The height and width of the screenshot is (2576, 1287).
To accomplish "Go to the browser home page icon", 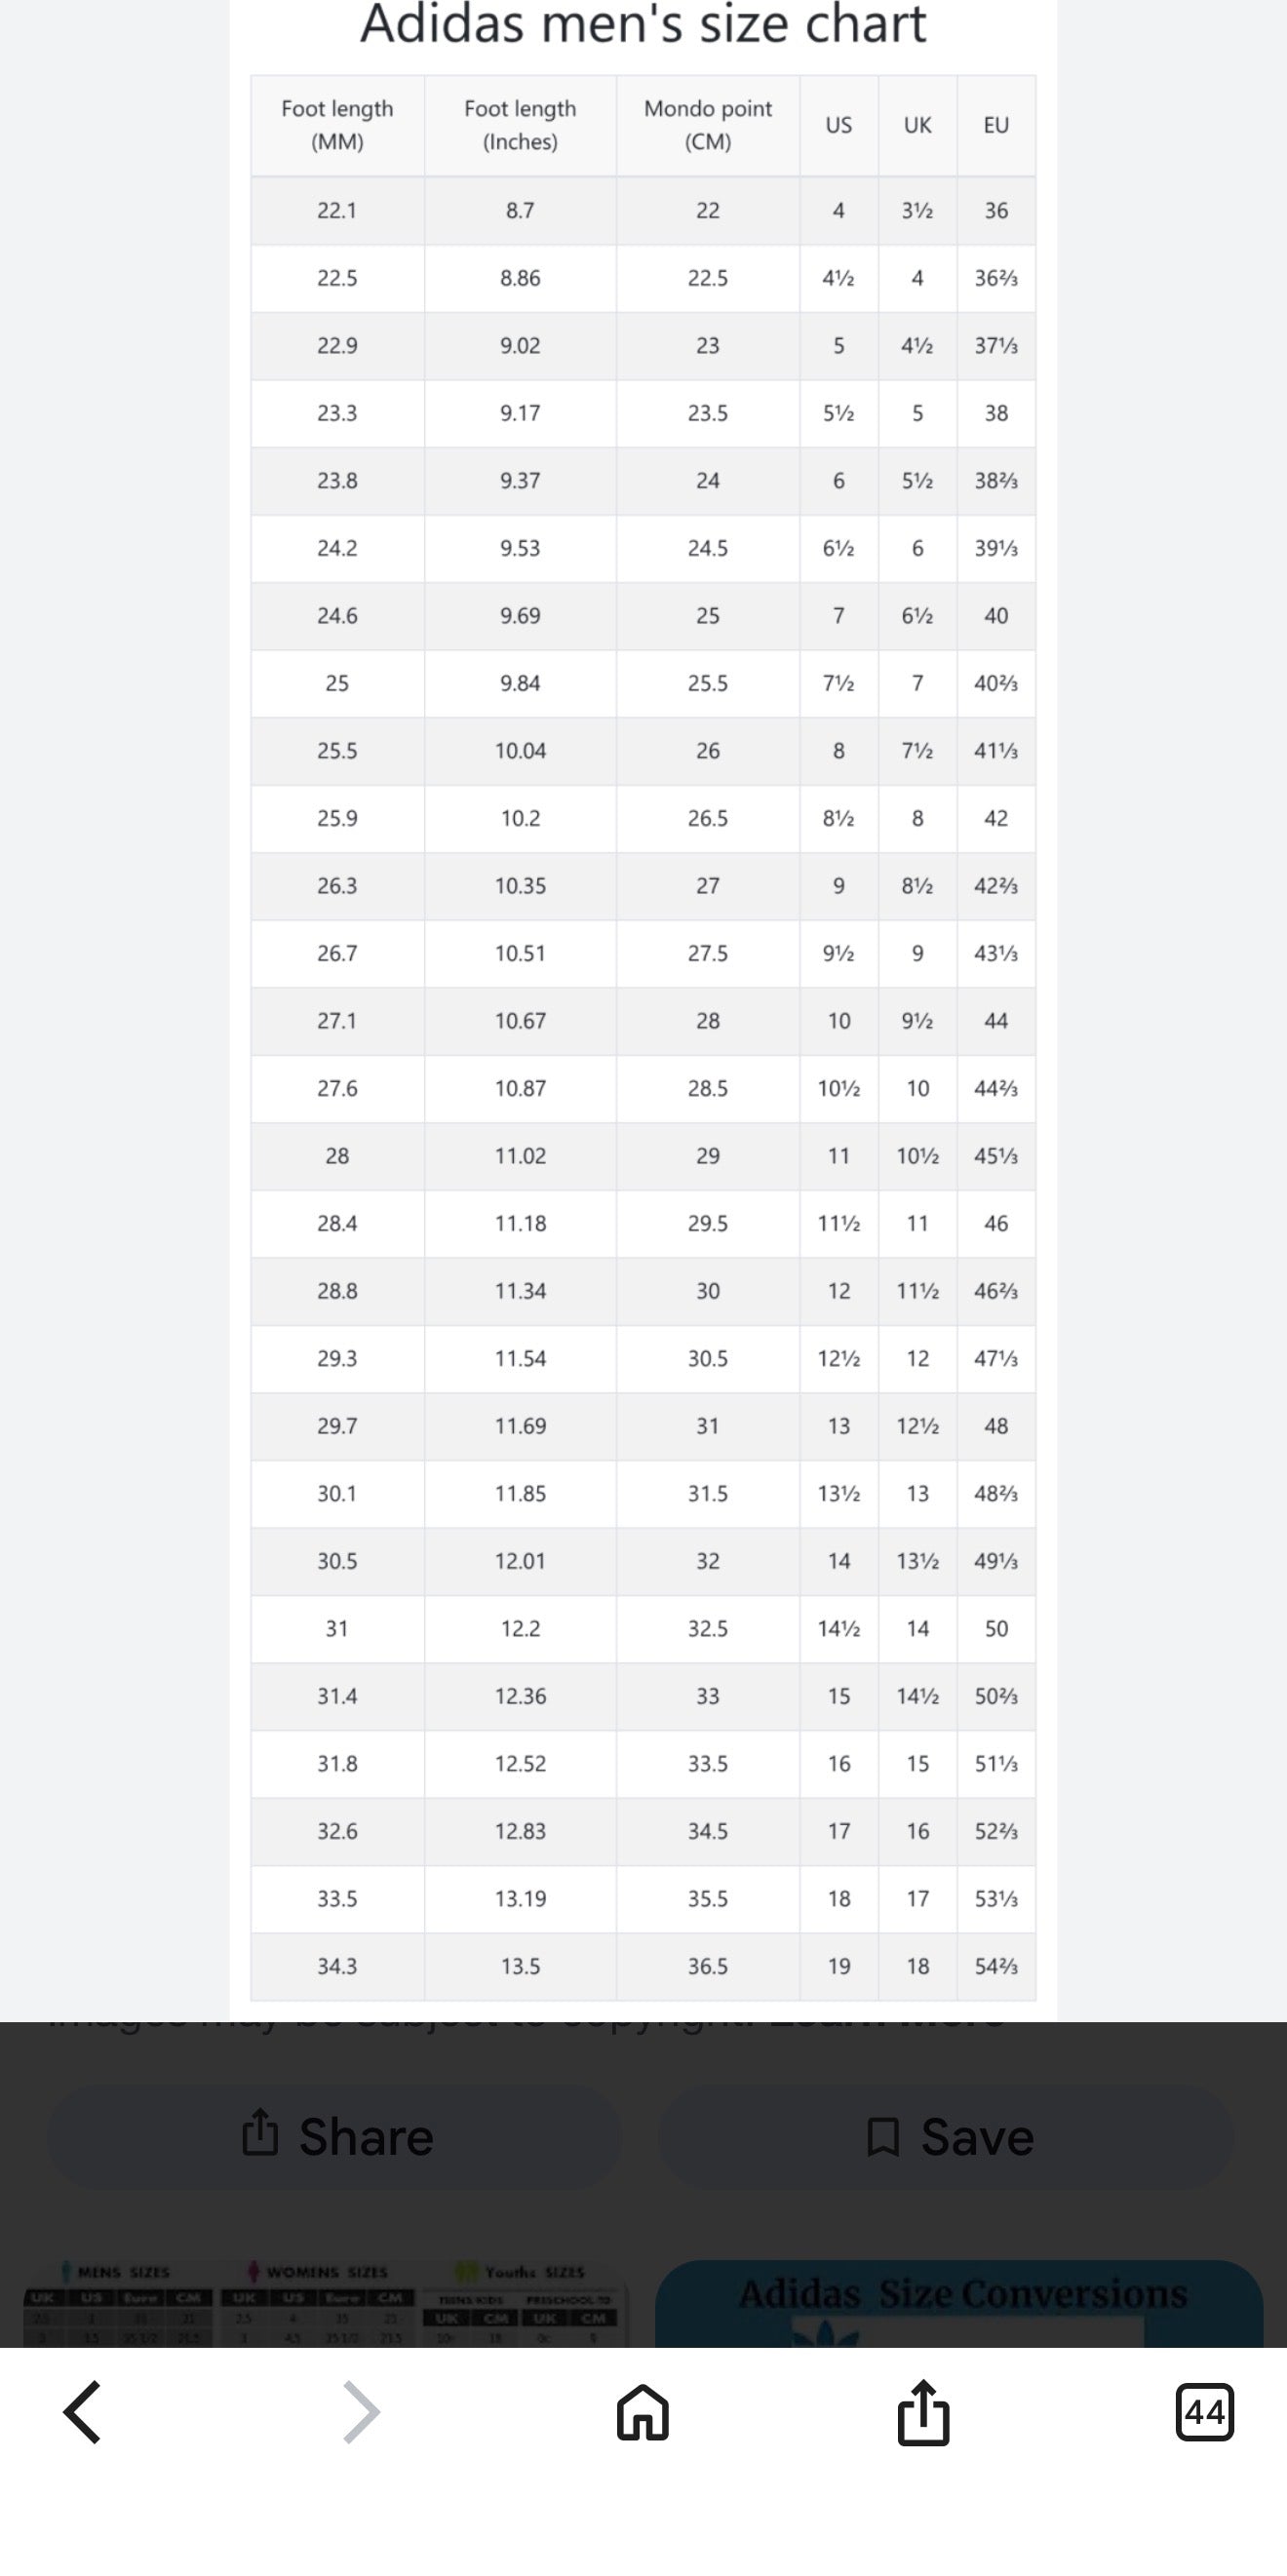I will (x=642, y=2412).
